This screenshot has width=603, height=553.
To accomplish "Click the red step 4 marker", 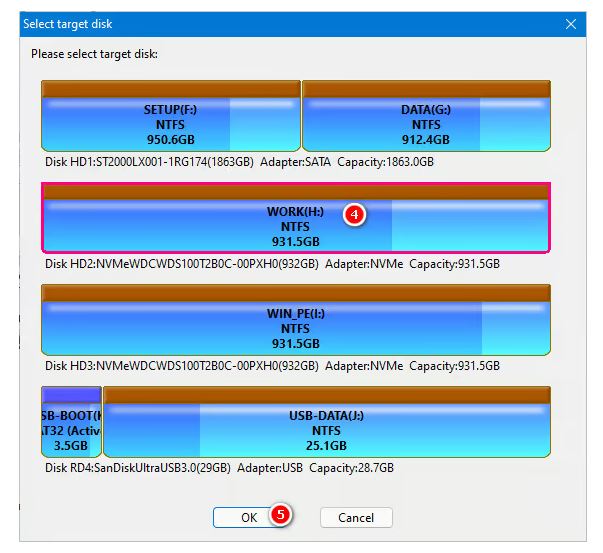I will 353,214.
